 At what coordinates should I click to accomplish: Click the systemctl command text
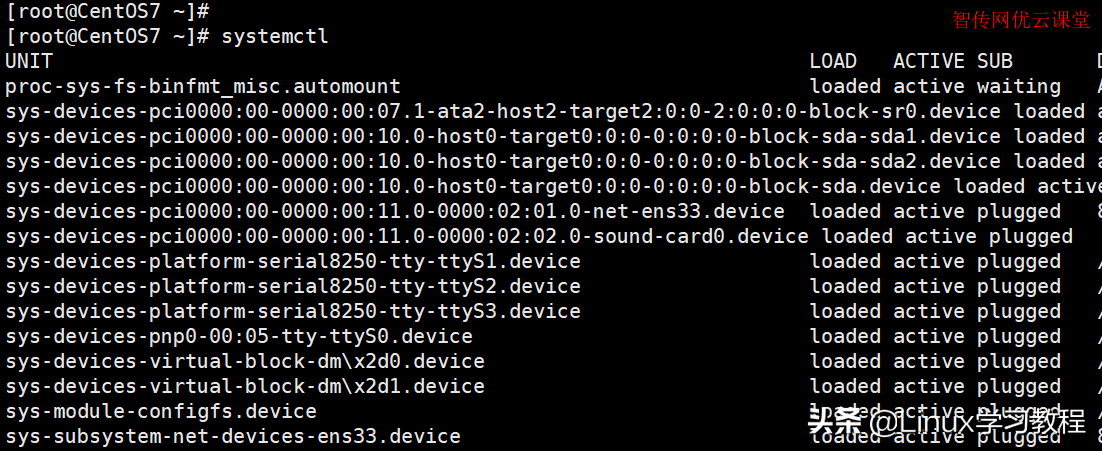pos(275,37)
